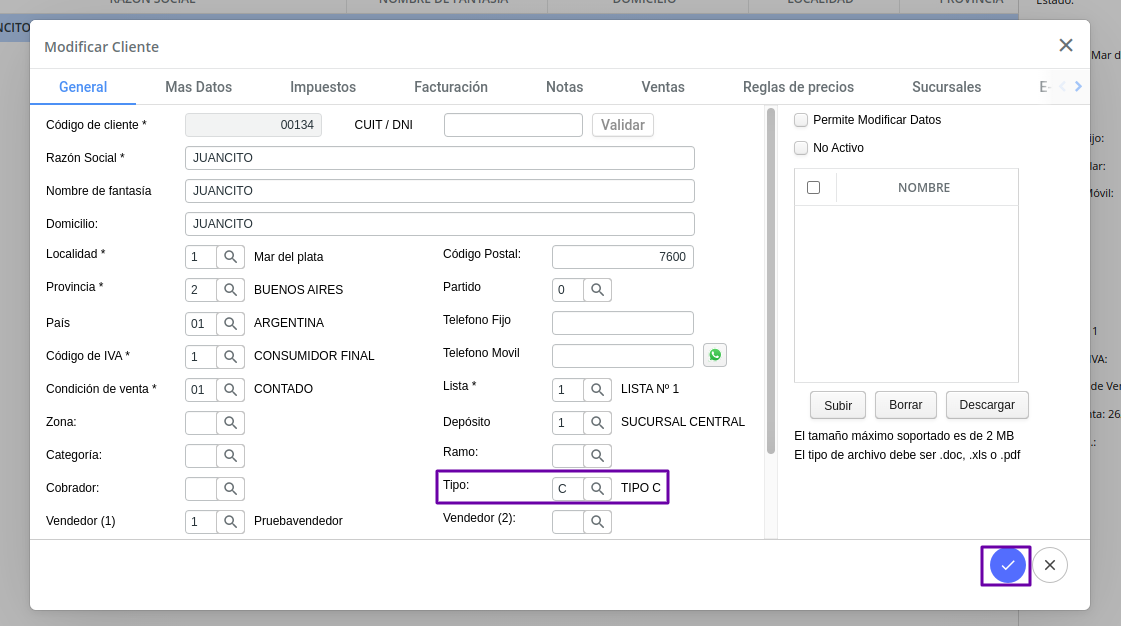Click the País code field containing 01
Image resolution: width=1121 pixels, height=626 pixels.
pos(201,323)
